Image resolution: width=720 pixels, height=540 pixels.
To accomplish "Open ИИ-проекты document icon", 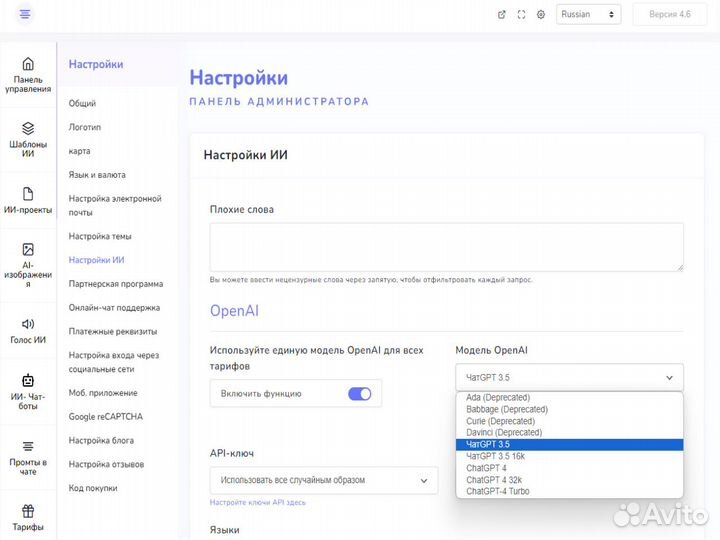I will click(x=28, y=194).
